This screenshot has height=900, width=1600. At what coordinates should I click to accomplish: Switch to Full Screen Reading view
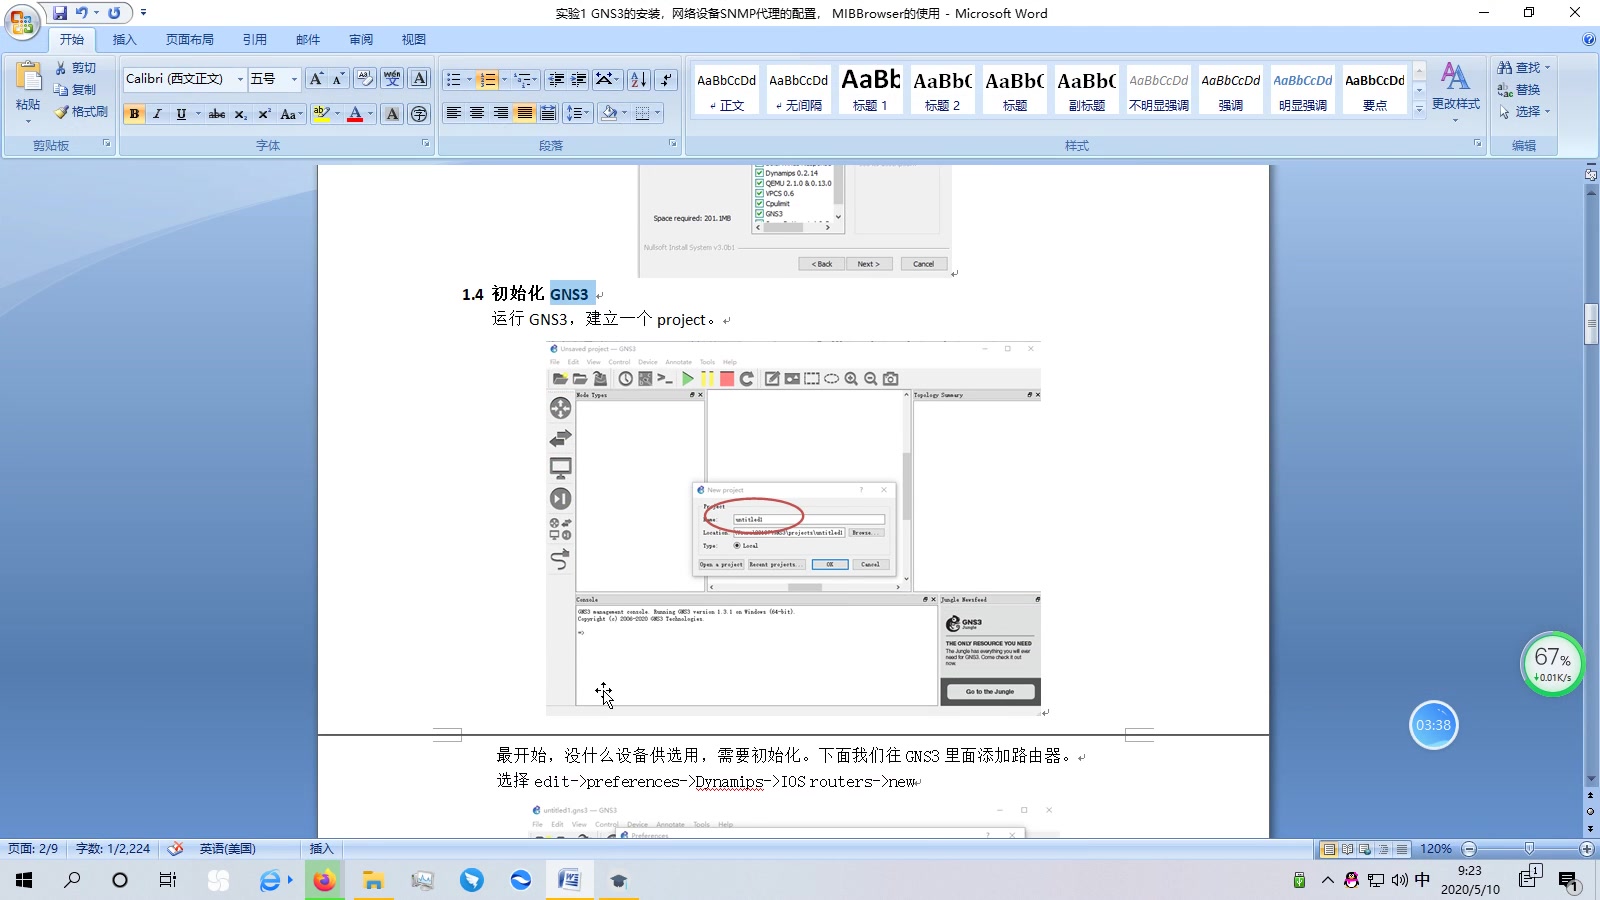(1347, 849)
